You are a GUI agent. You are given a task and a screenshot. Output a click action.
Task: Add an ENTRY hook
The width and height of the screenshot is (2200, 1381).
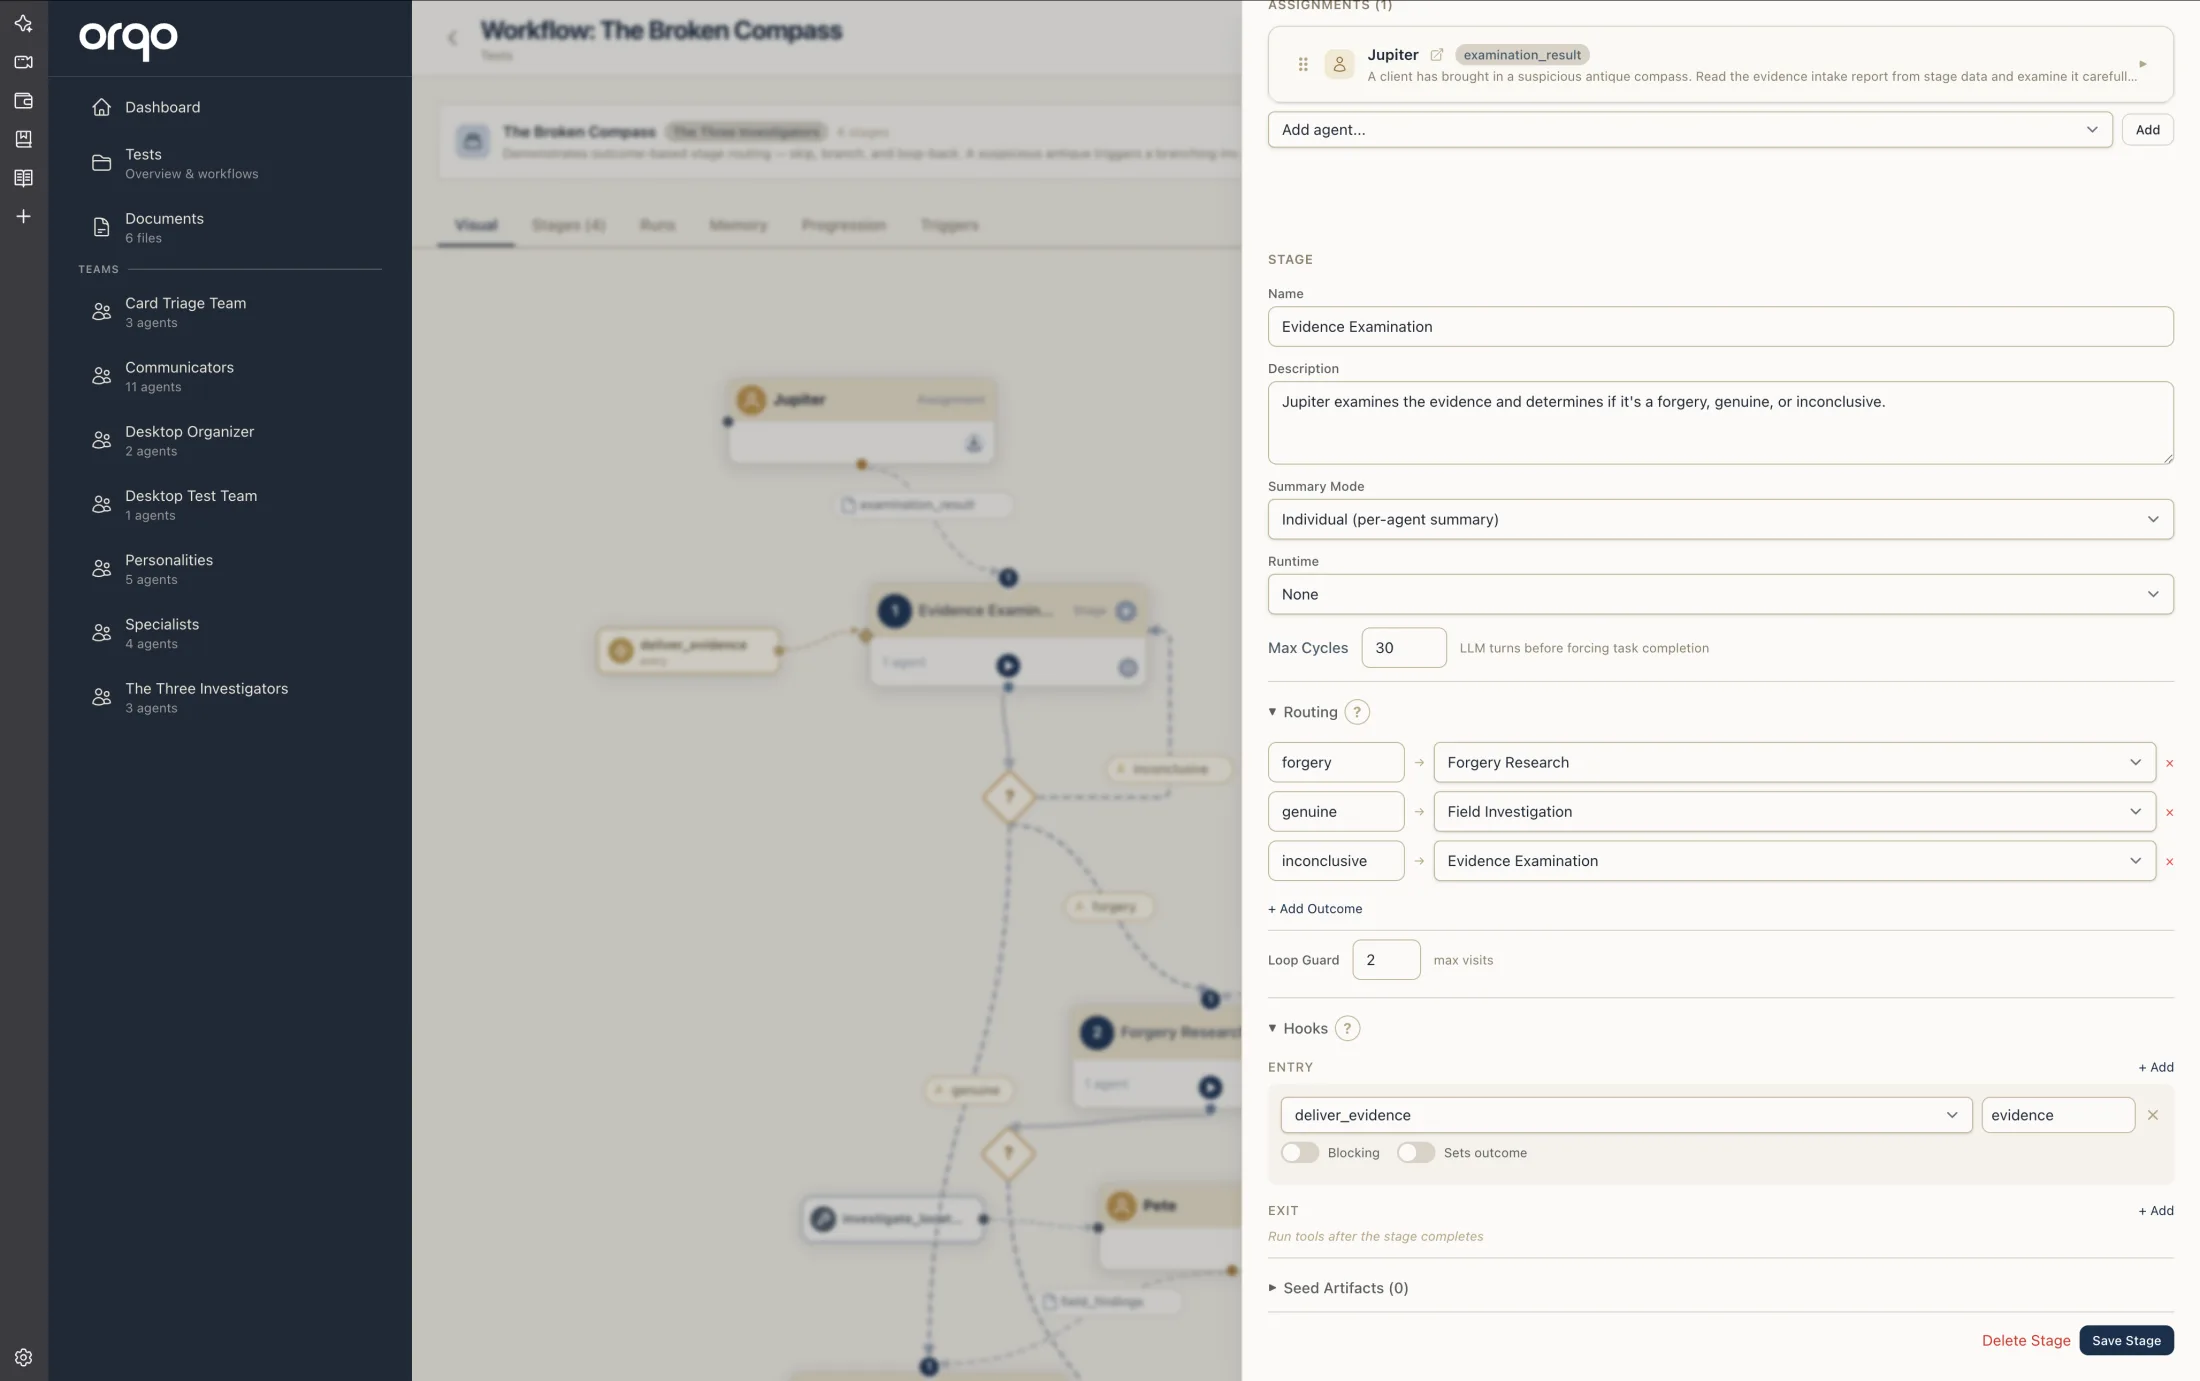pyautogui.click(x=2156, y=1067)
